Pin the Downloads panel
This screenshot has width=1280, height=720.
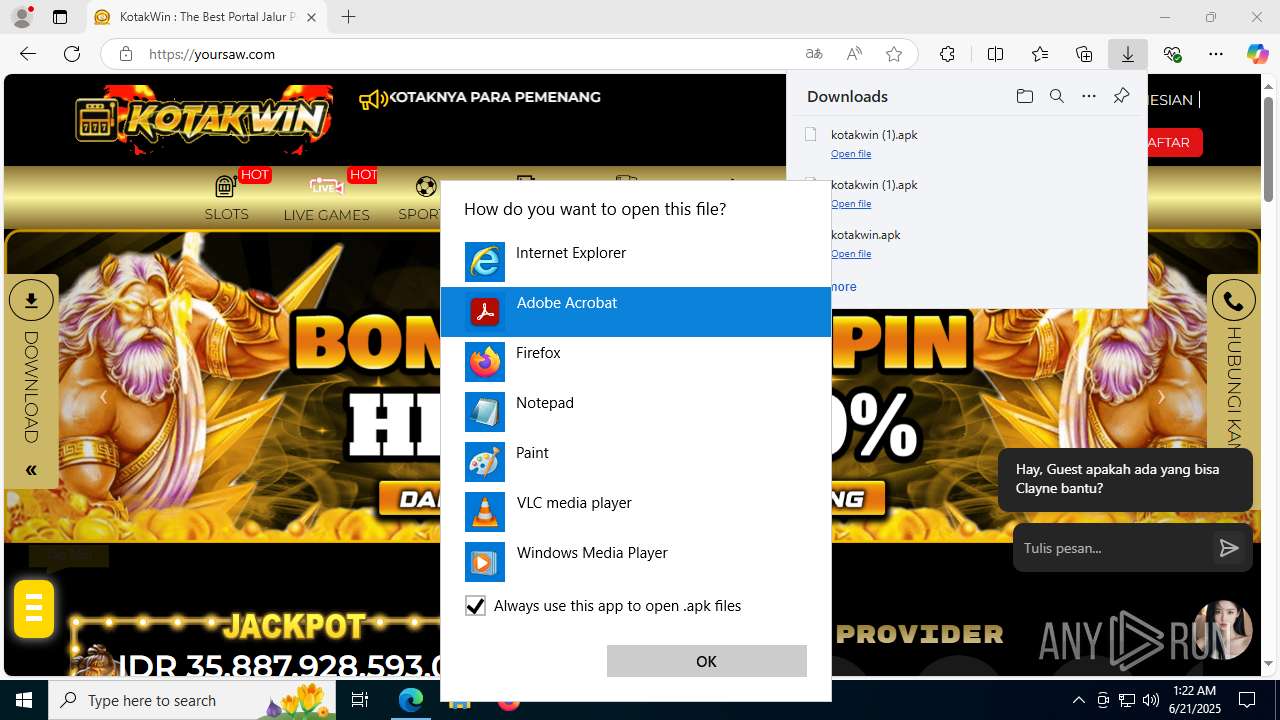point(1121,96)
